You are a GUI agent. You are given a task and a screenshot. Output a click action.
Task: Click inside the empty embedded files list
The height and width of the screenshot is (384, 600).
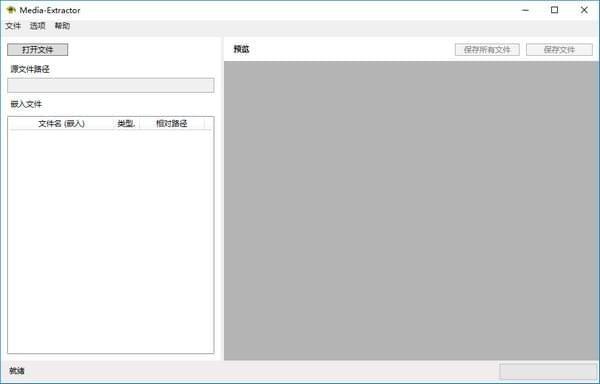point(111,241)
